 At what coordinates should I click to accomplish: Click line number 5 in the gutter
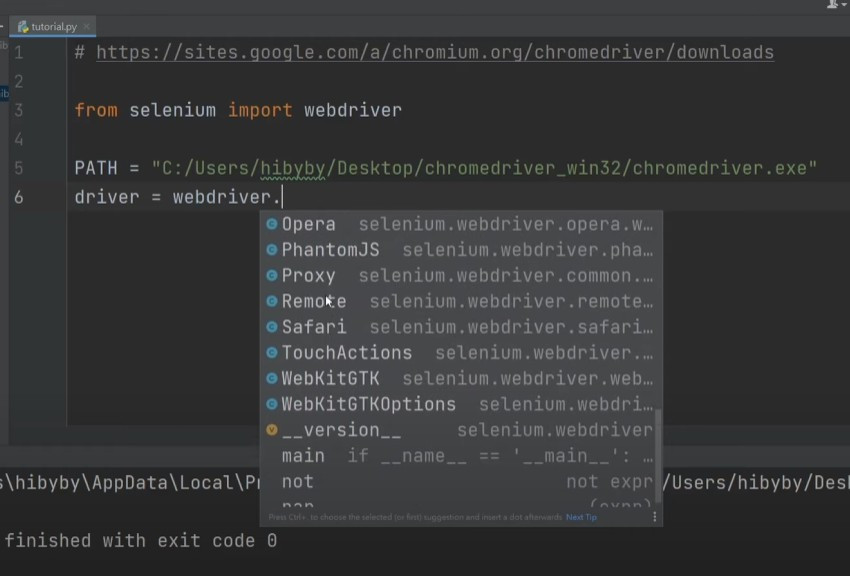19,168
